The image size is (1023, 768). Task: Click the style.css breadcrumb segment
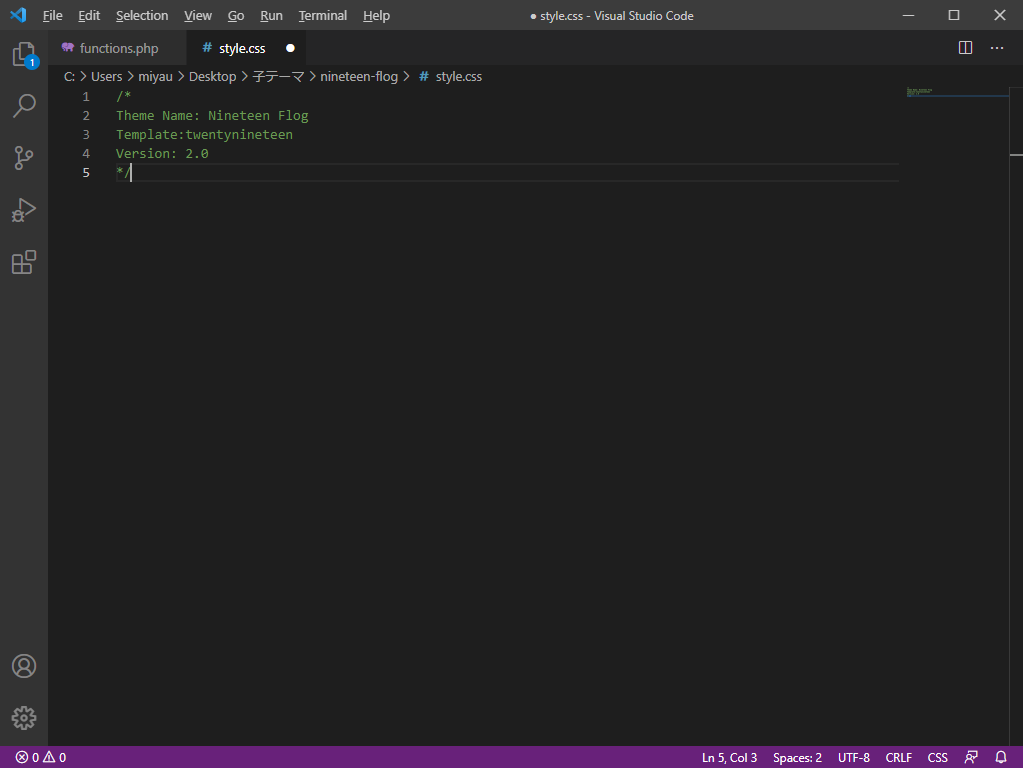coord(451,76)
